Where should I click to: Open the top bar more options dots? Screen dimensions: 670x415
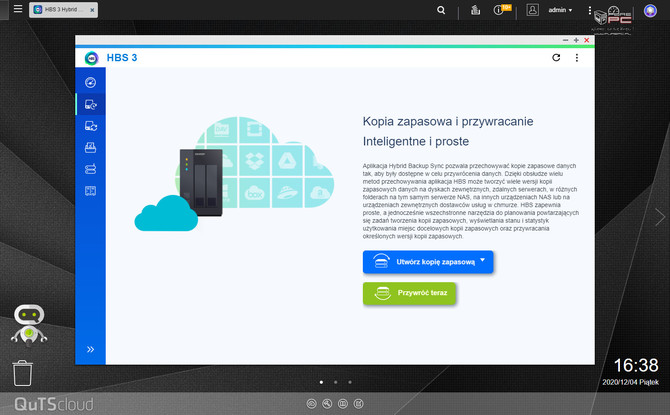(x=590, y=10)
